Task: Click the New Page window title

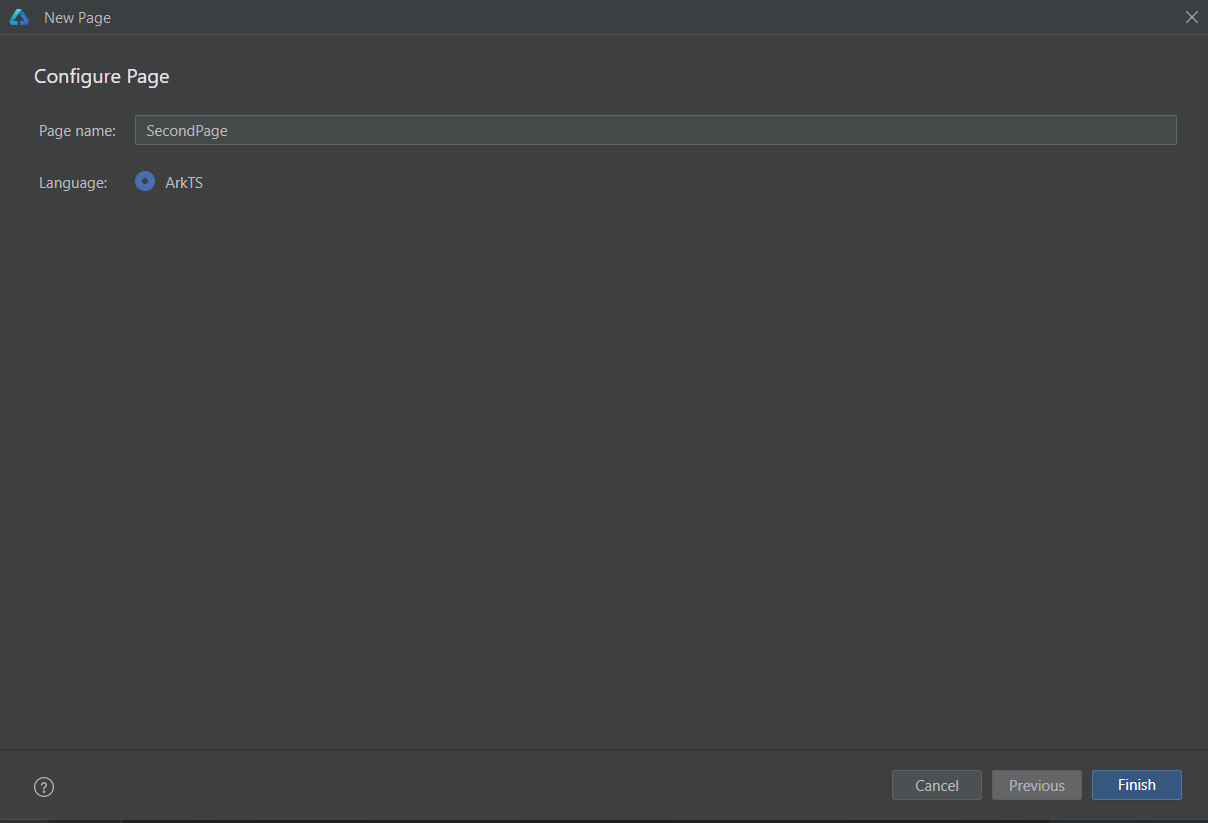Action: click(x=78, y=18)
